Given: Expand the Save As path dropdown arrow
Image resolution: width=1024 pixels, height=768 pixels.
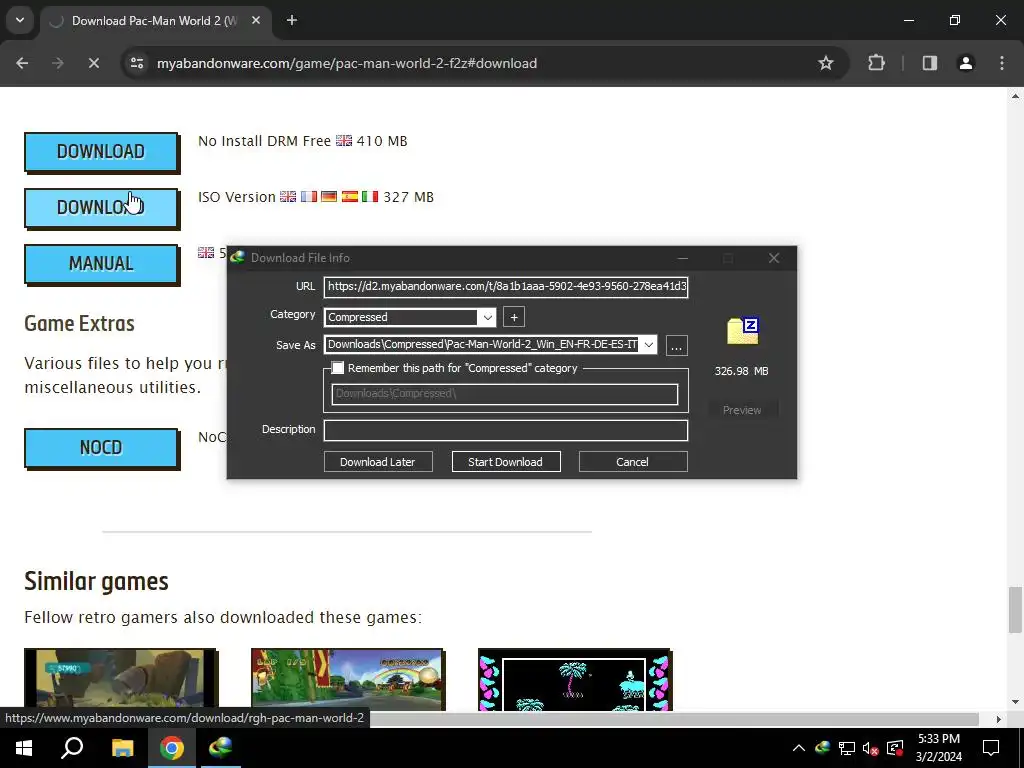Looking at the screenshot, I should 648,345.
